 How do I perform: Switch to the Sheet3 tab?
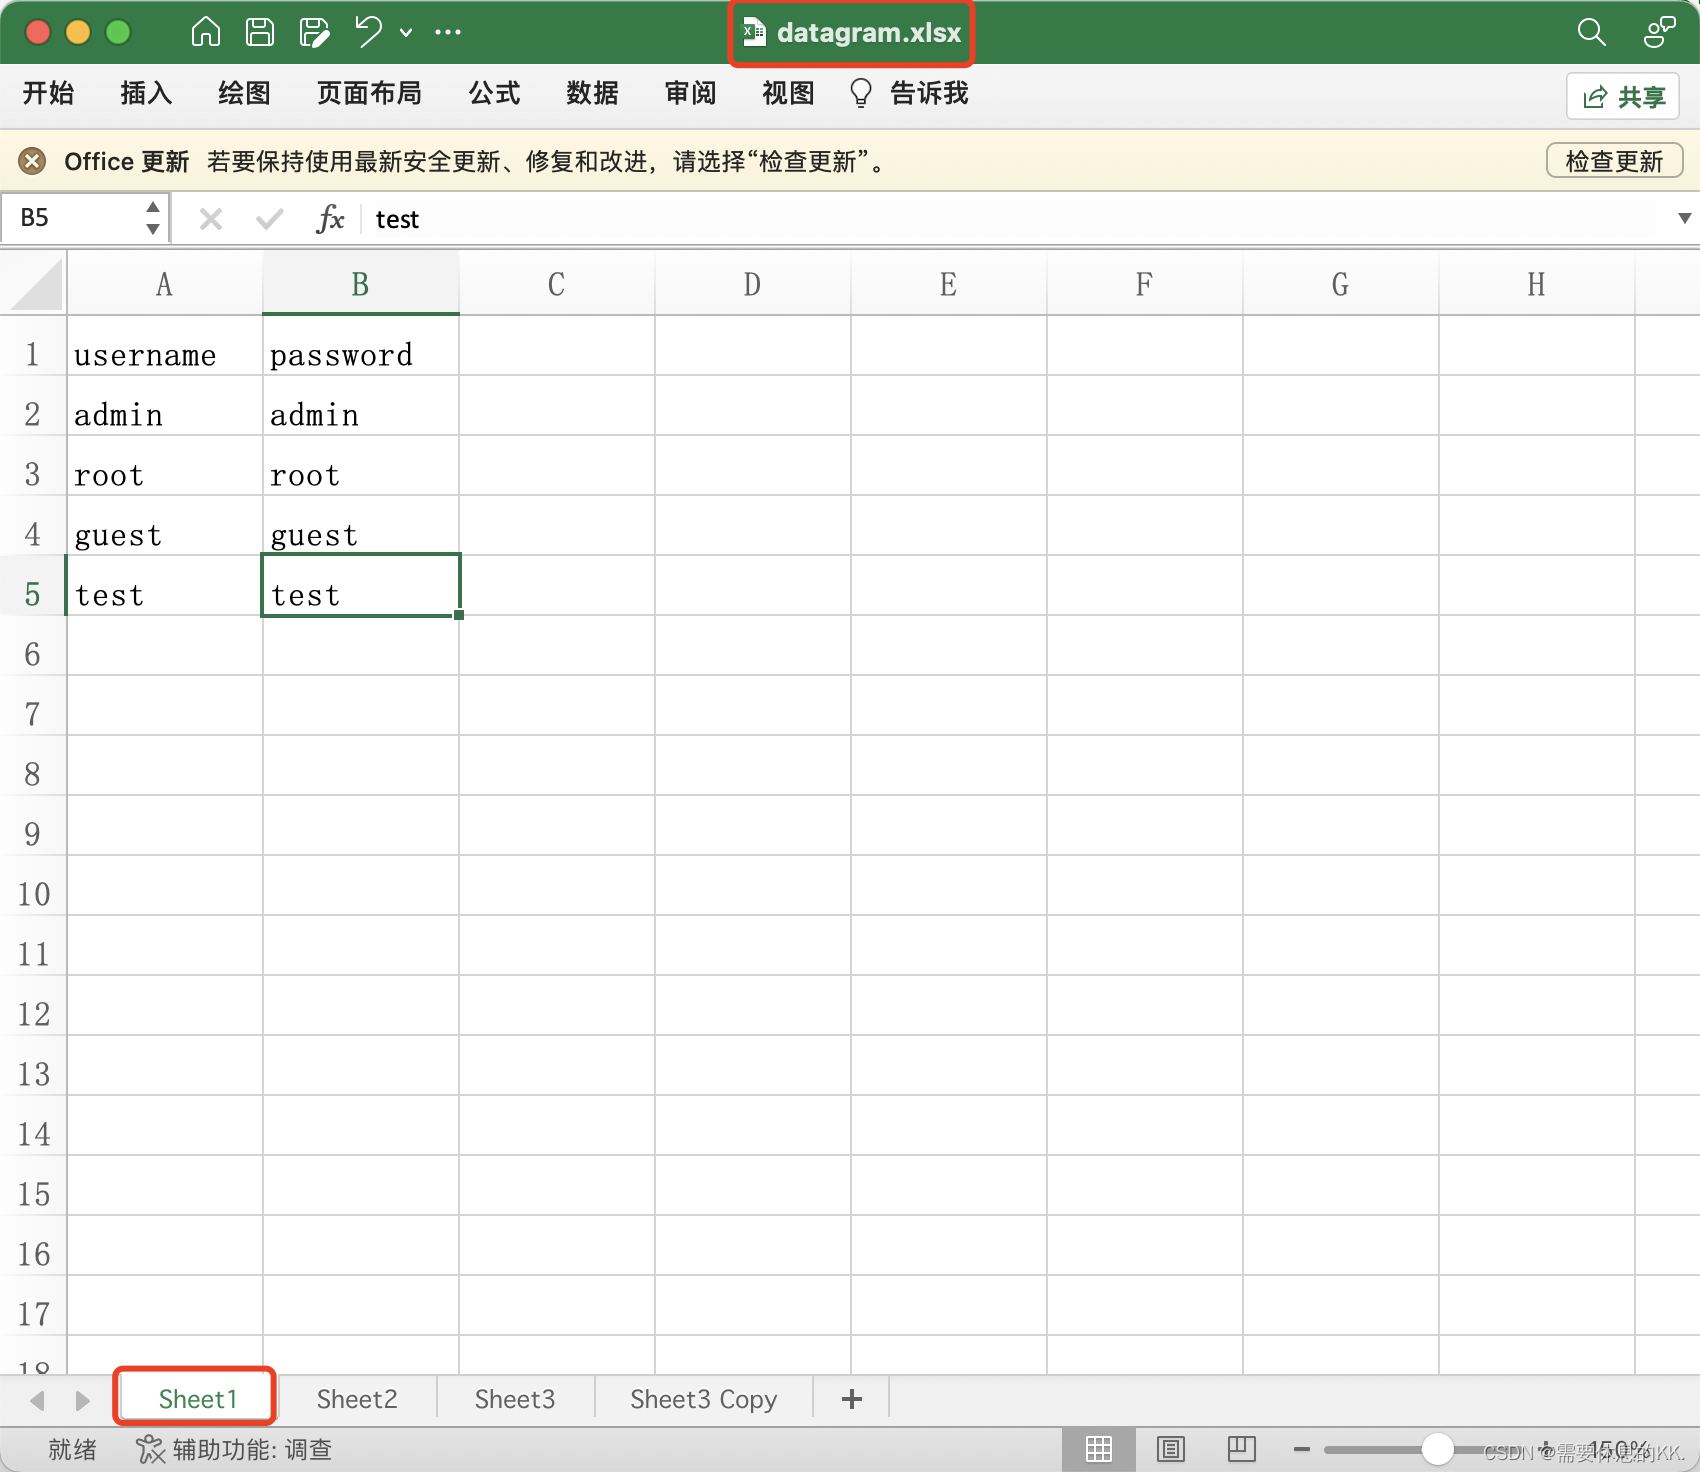(515, 1399)
